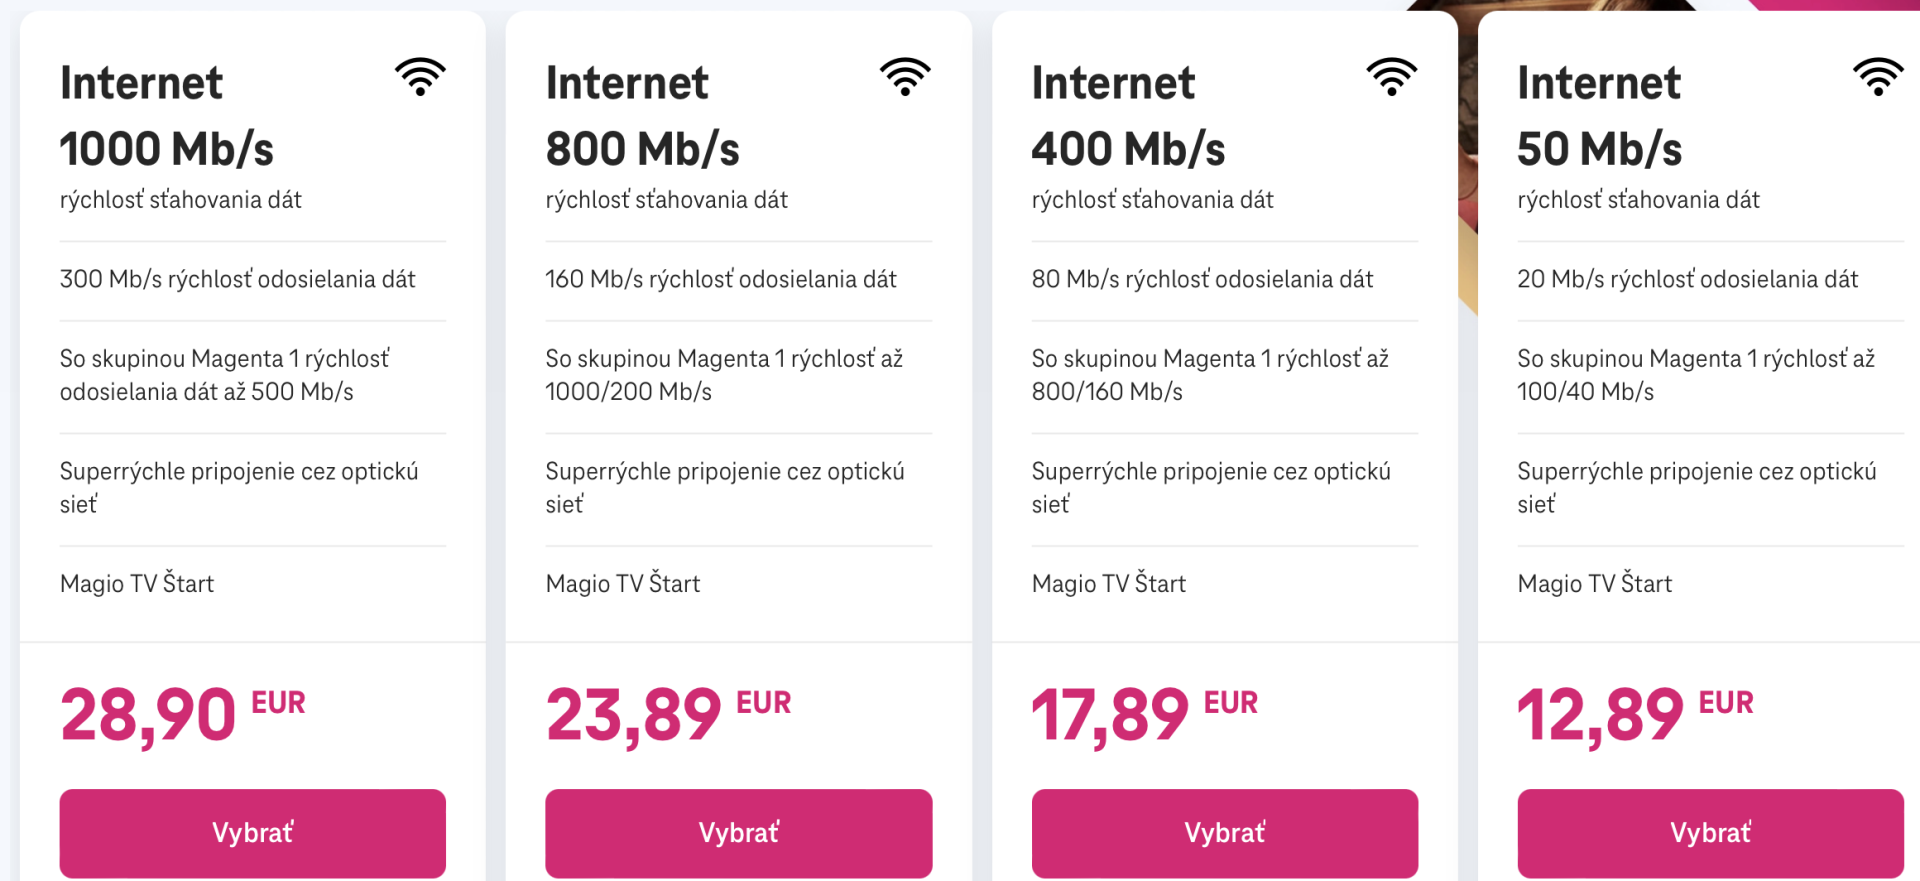Choose Vybrať under the 23,89 EUR plan
This screenshot has width=1920, height=881.
pyautogui.click(x=738, y=833)
